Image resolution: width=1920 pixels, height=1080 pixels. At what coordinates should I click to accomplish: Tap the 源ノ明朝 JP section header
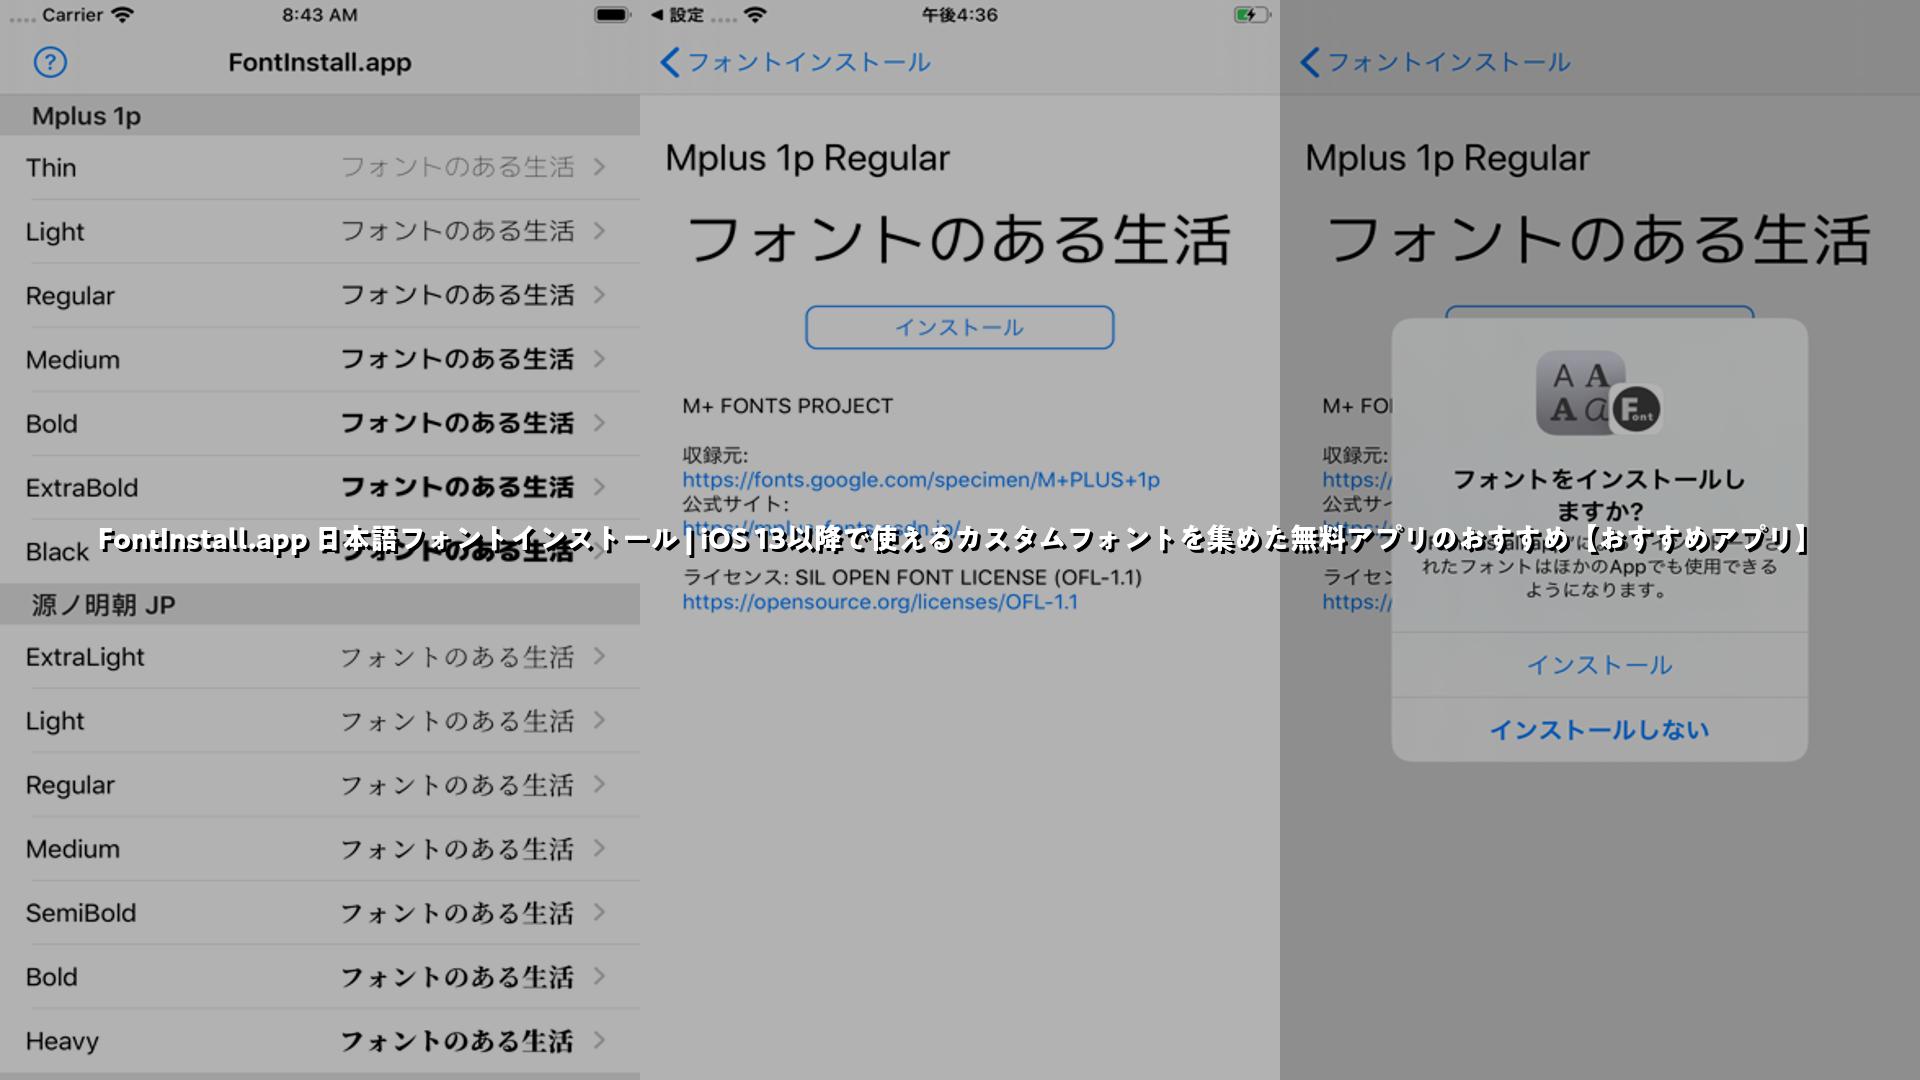320,605
